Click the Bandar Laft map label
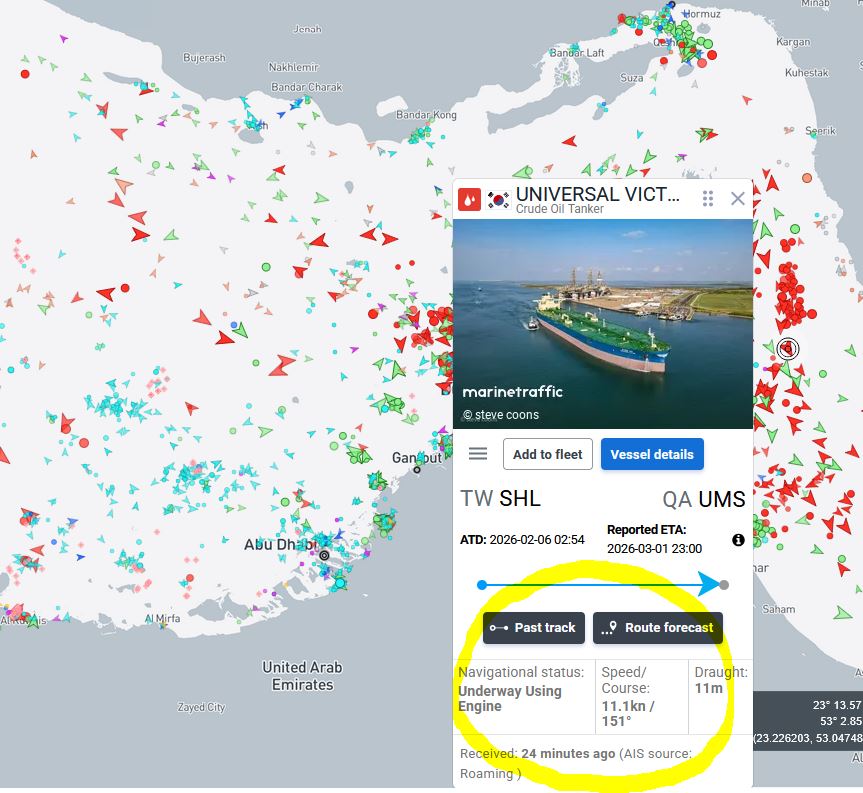The height and width of the screenshot is (793, 863). [577, 53]
